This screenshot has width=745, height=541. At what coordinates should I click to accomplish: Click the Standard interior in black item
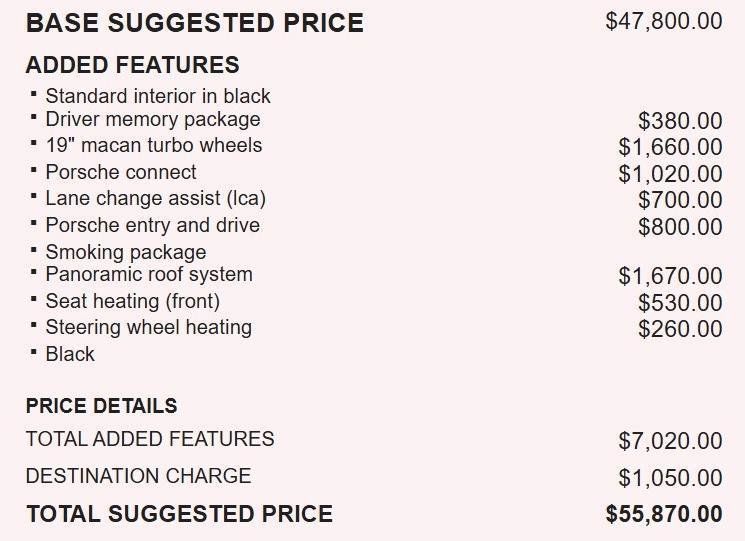pos(158,96)
